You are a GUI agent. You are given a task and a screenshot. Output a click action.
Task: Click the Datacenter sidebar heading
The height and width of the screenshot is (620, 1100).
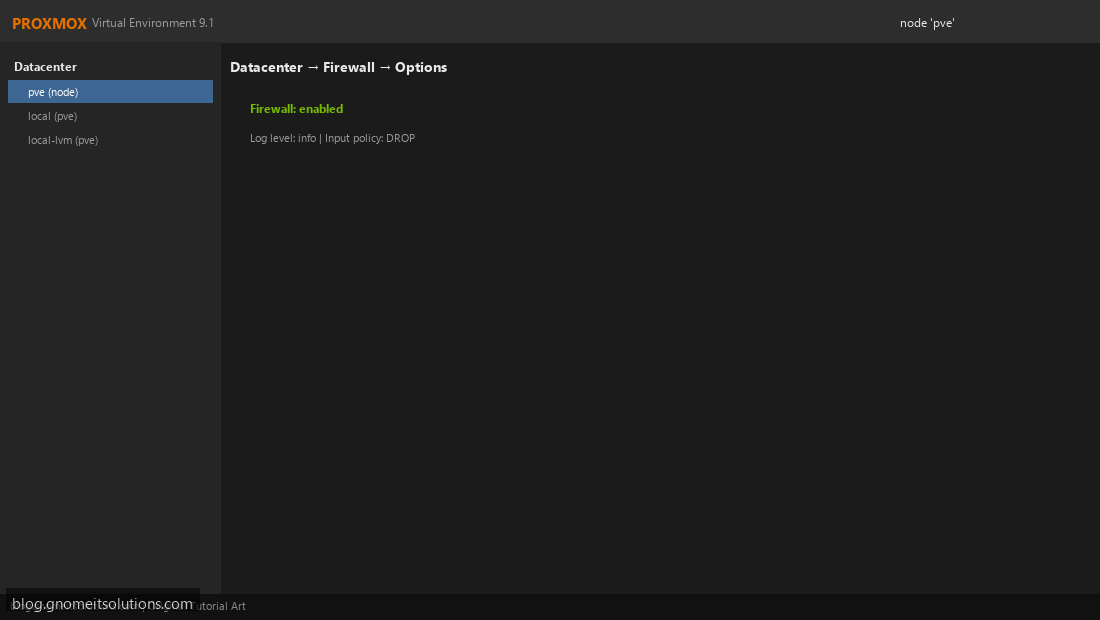coord(46,67)
